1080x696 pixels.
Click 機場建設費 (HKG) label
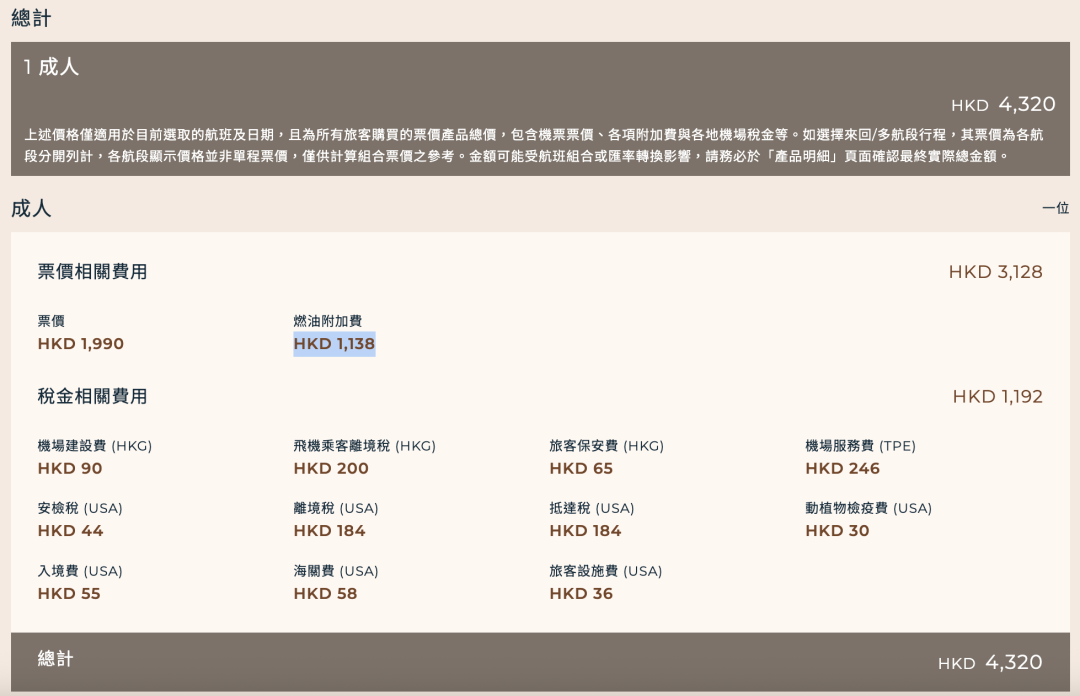click(94, 446)
